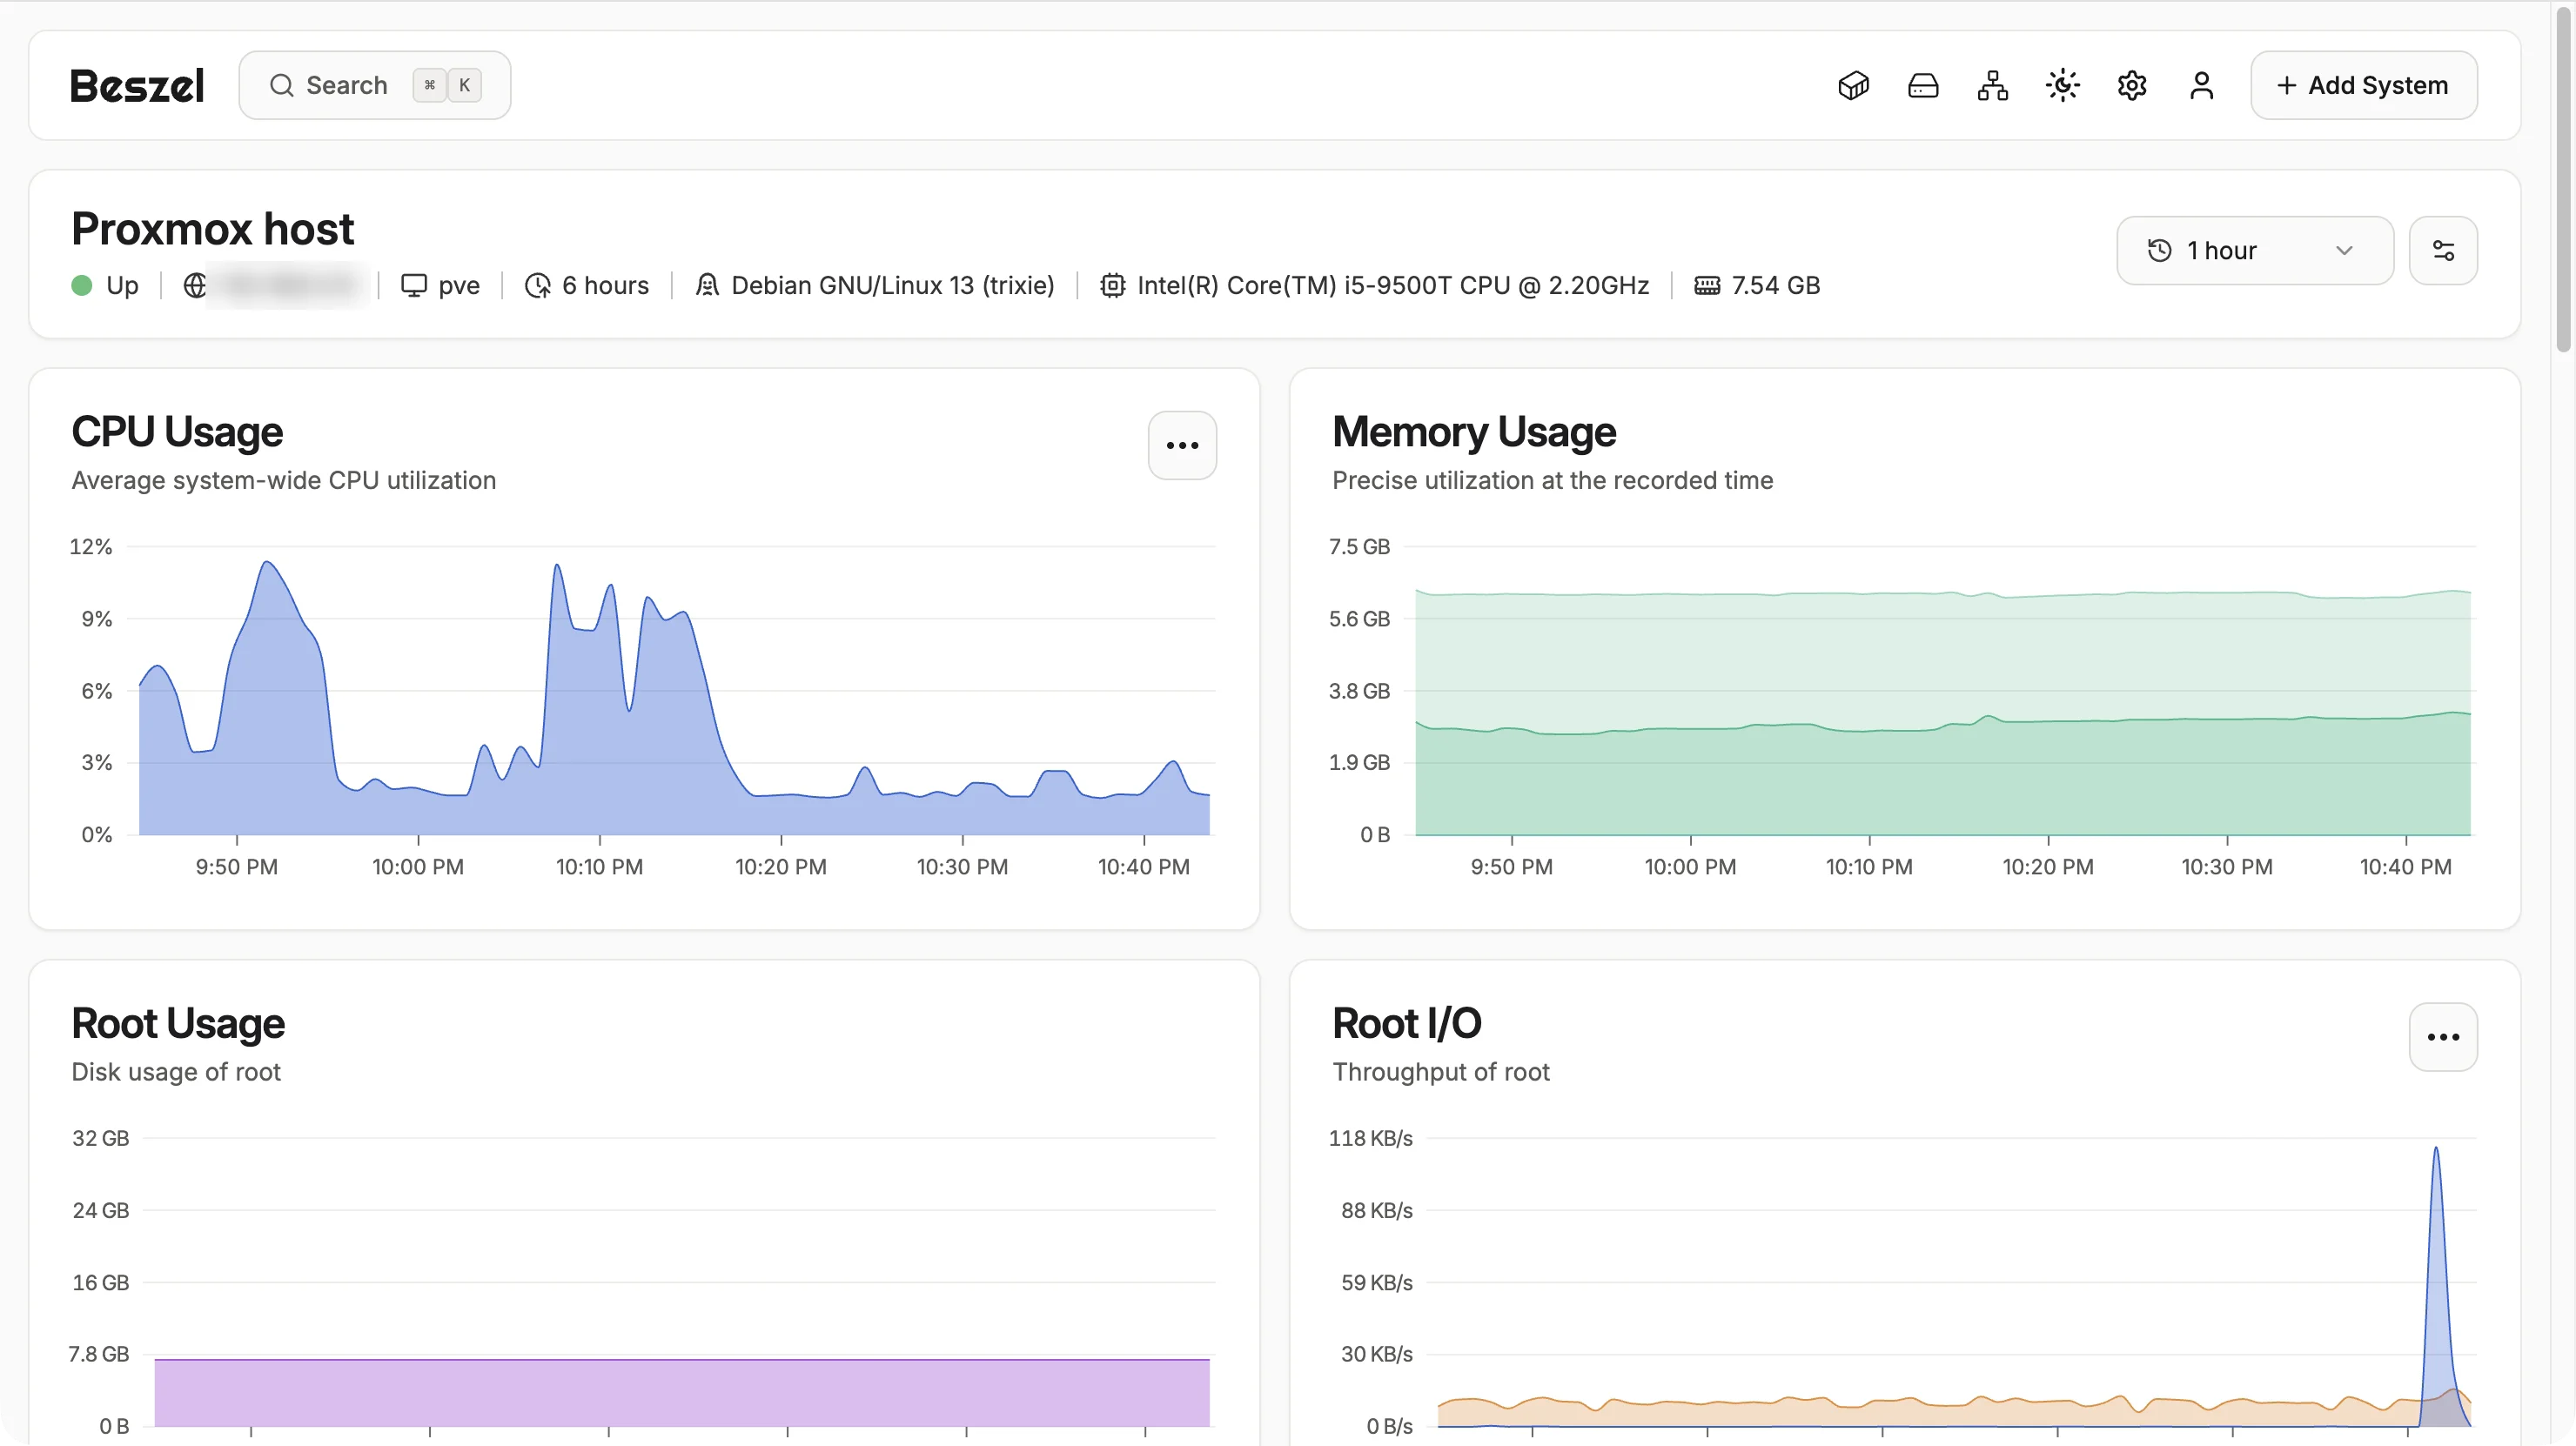Click Debian GNU/Linux 13 (trixie) text

click(893, 286)
